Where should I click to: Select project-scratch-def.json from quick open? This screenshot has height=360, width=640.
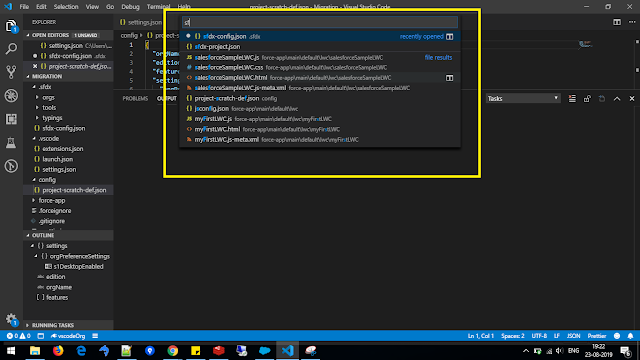click(x=320, y=98)
